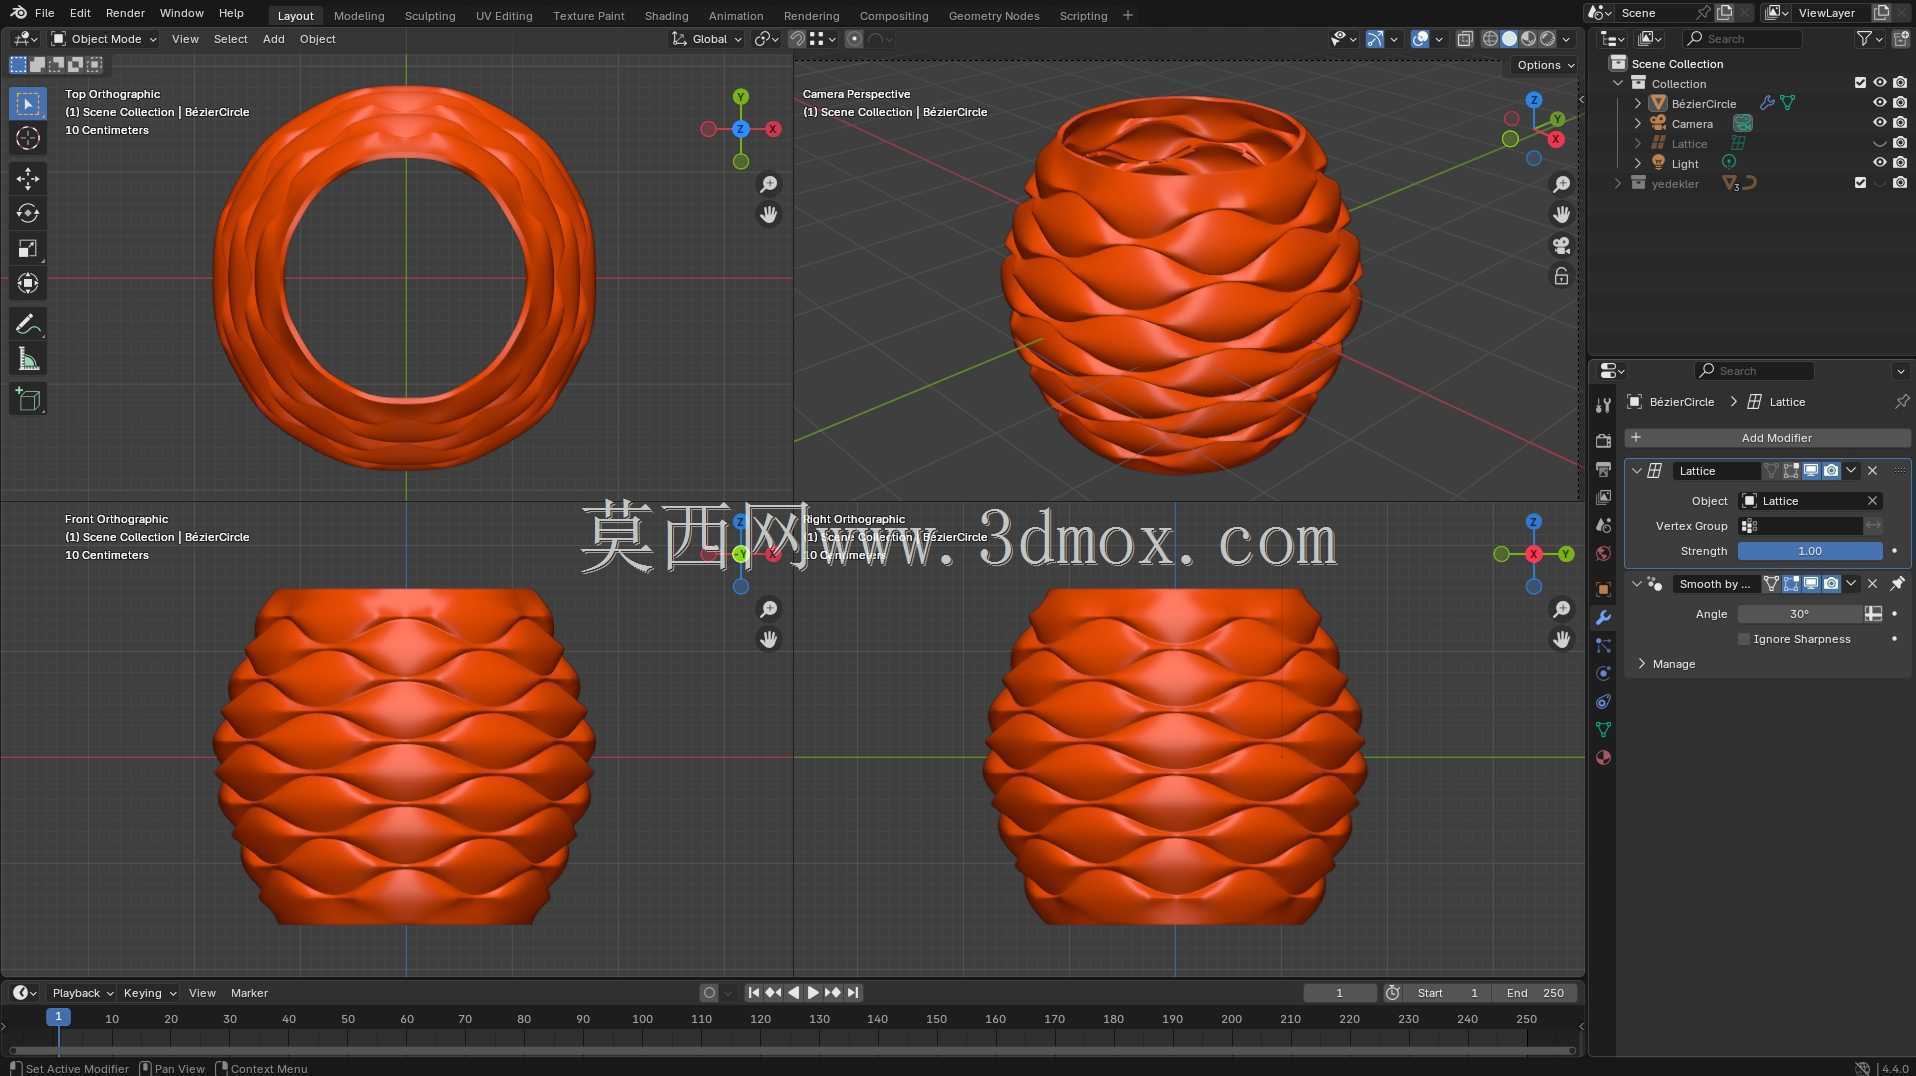Open the Playback menu in timeline
The image size is (1916, 1076).
click(83, 993)
